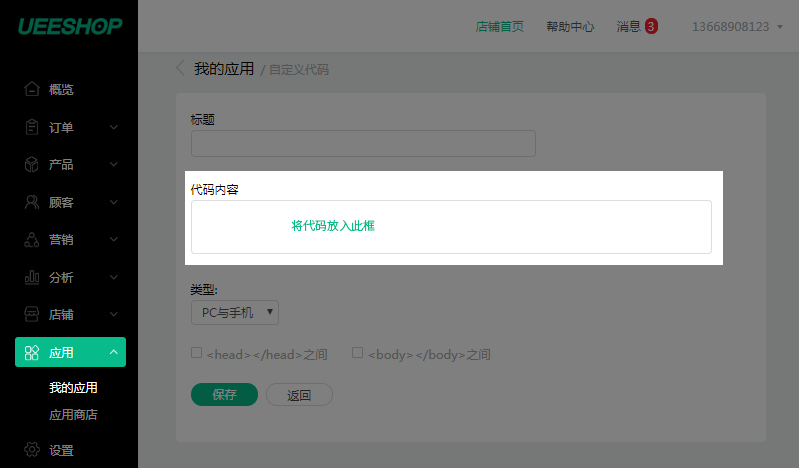Viewport: 799px width, 468px height.
Task: Click the 类型: label
Action: (204, 290)
